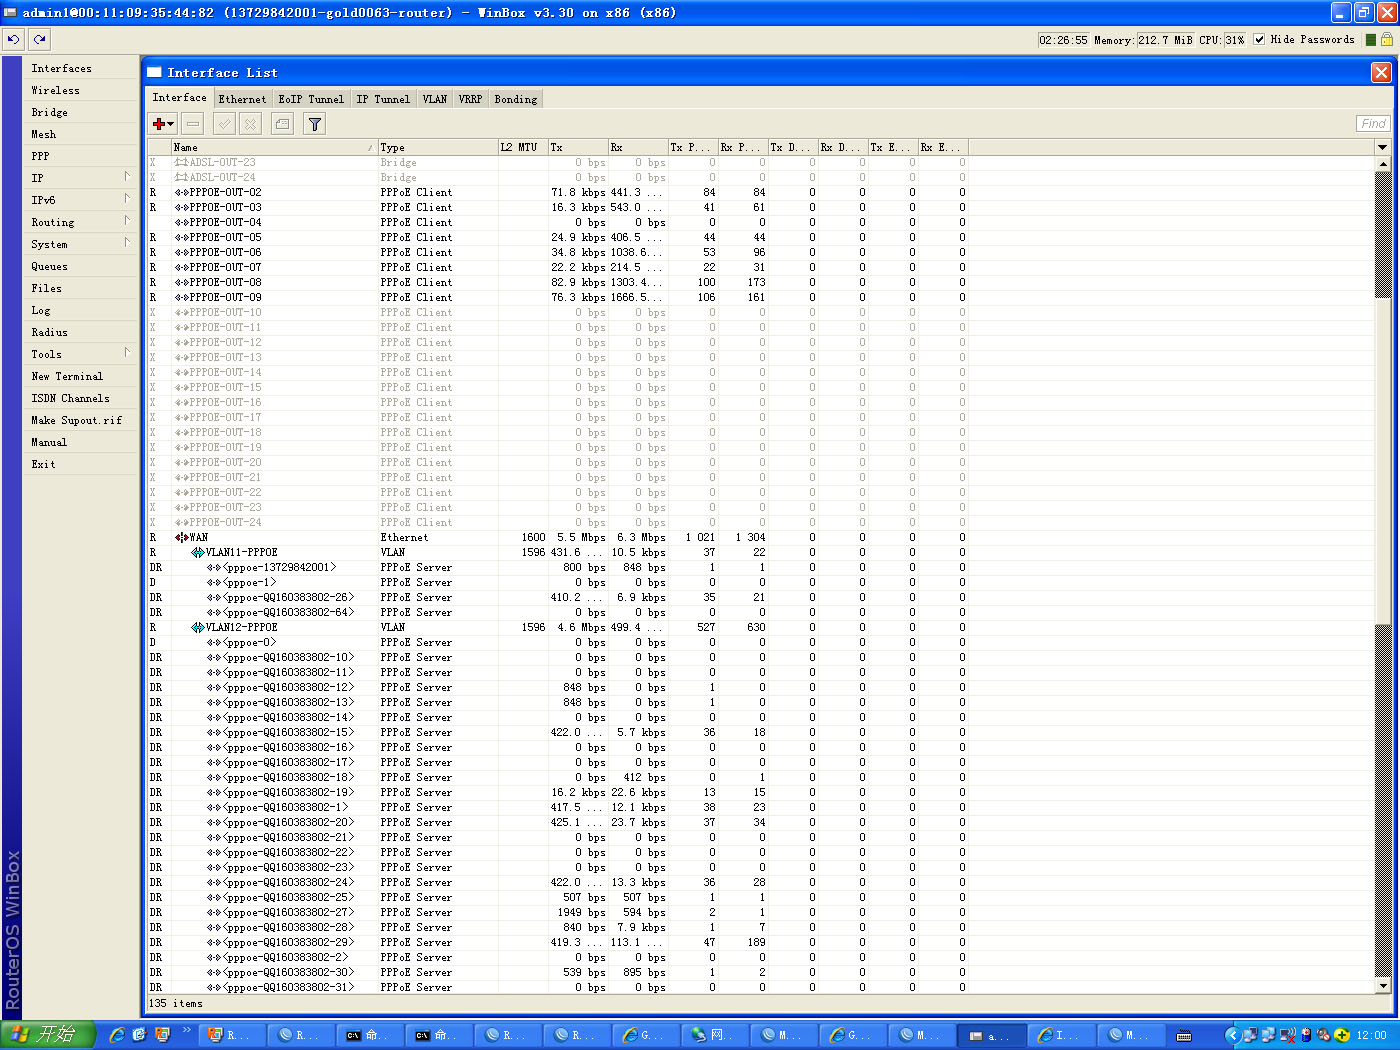Click the first command prompt taskbar button
1400x1050 pixels.
(370, 1035)
